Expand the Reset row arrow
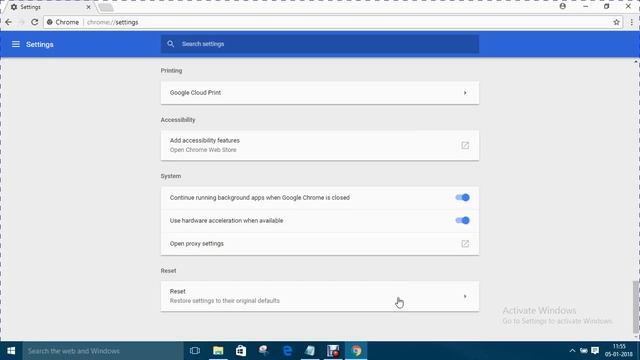 [x=465, y=296]
